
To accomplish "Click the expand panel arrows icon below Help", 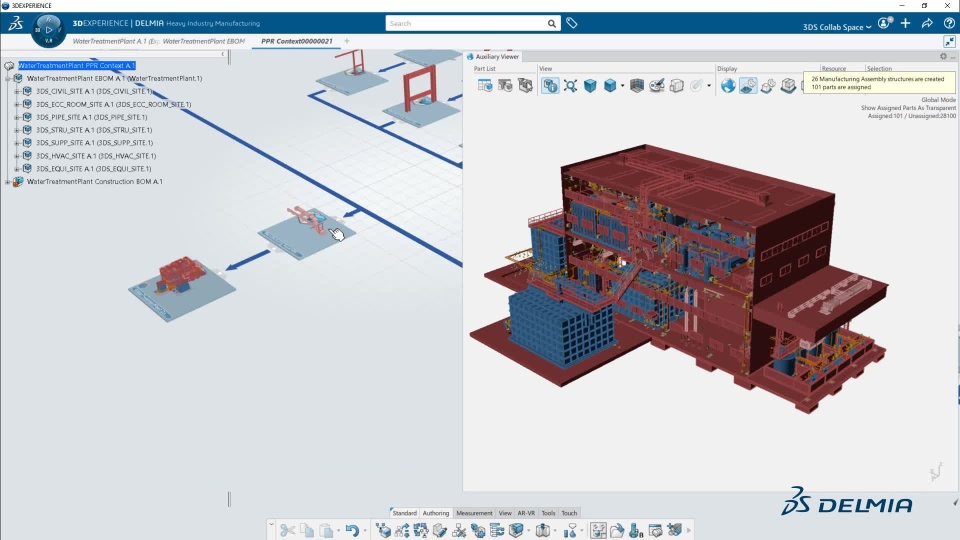I will (x=949, y=42).
